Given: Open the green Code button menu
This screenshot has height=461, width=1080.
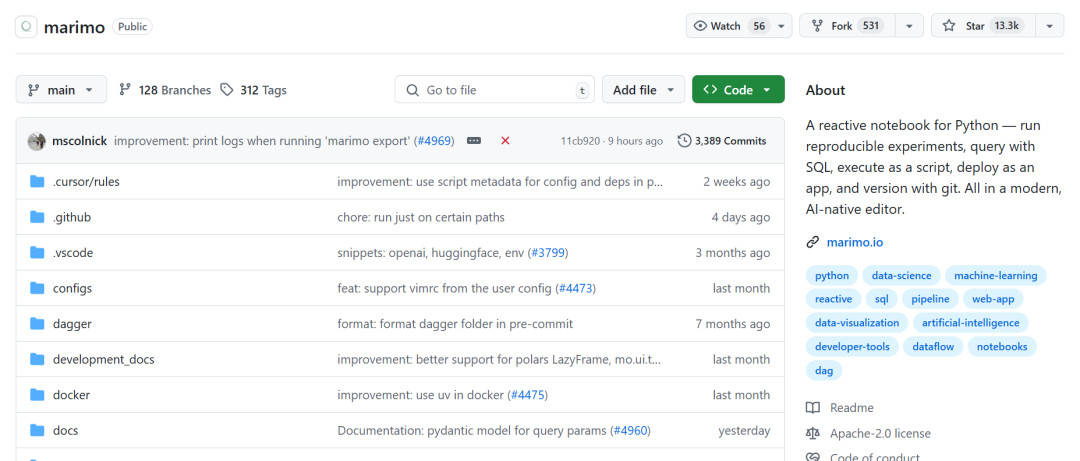Looking at the screenshot, I should [738, 90].
